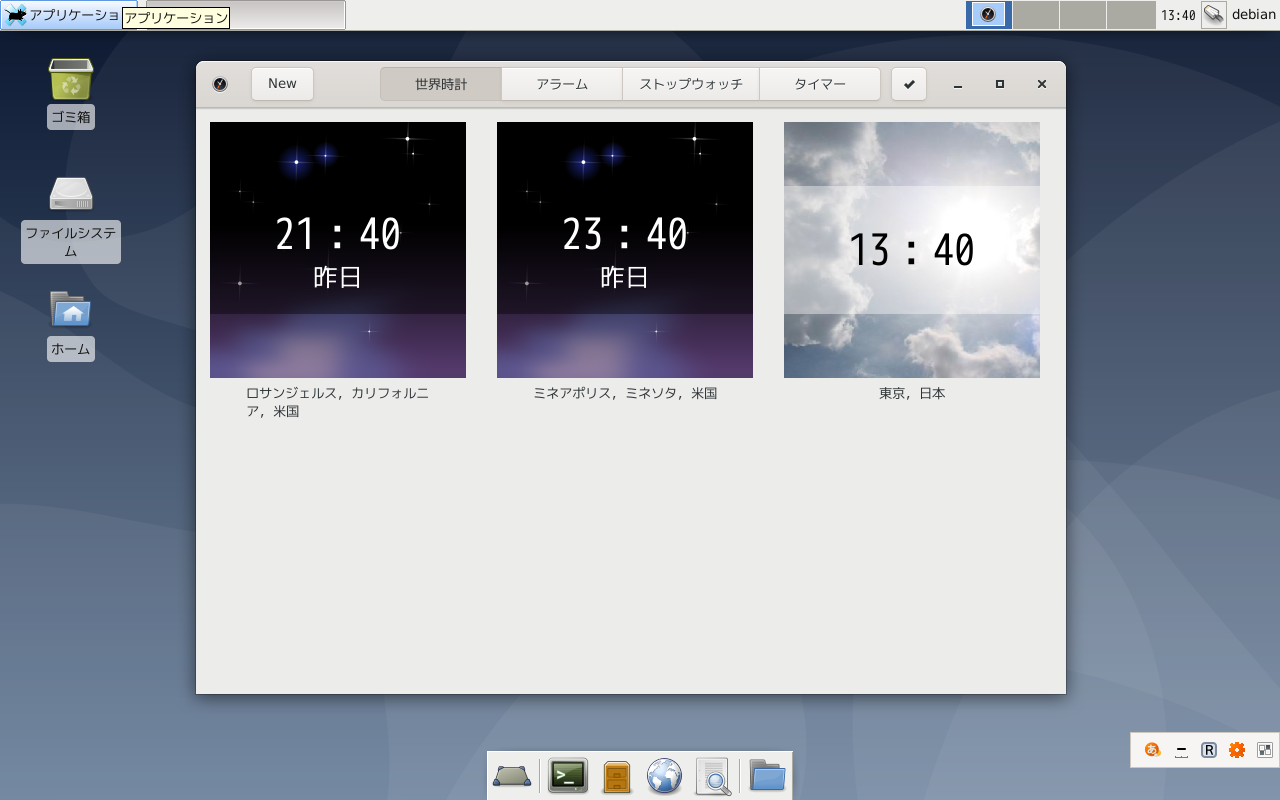This screenshot has width=1280, height=800.
Task: Click the fcitx input method icon in the tray
Action: click(1153, 750)
